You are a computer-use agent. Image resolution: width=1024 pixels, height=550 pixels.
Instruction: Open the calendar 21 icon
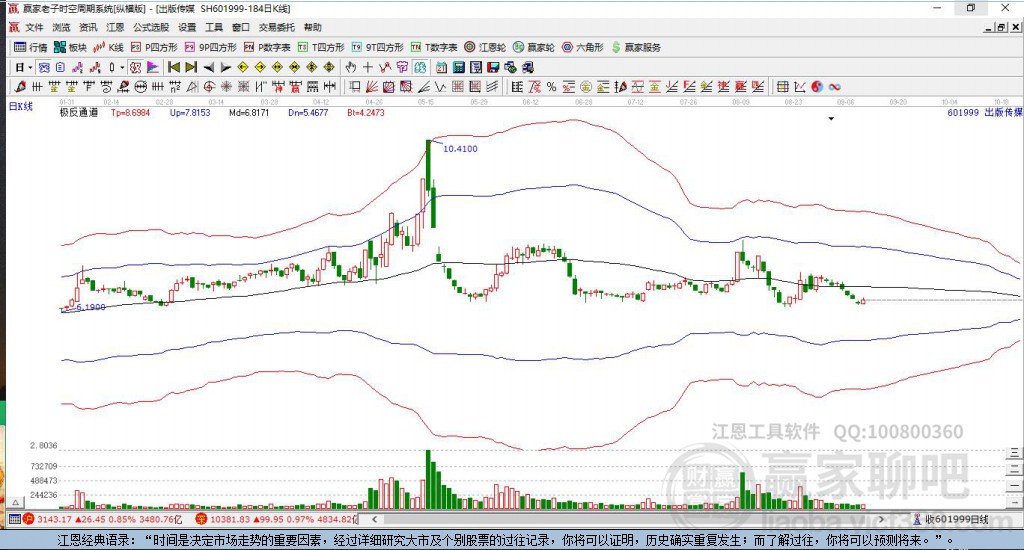[x=441, y=67]
